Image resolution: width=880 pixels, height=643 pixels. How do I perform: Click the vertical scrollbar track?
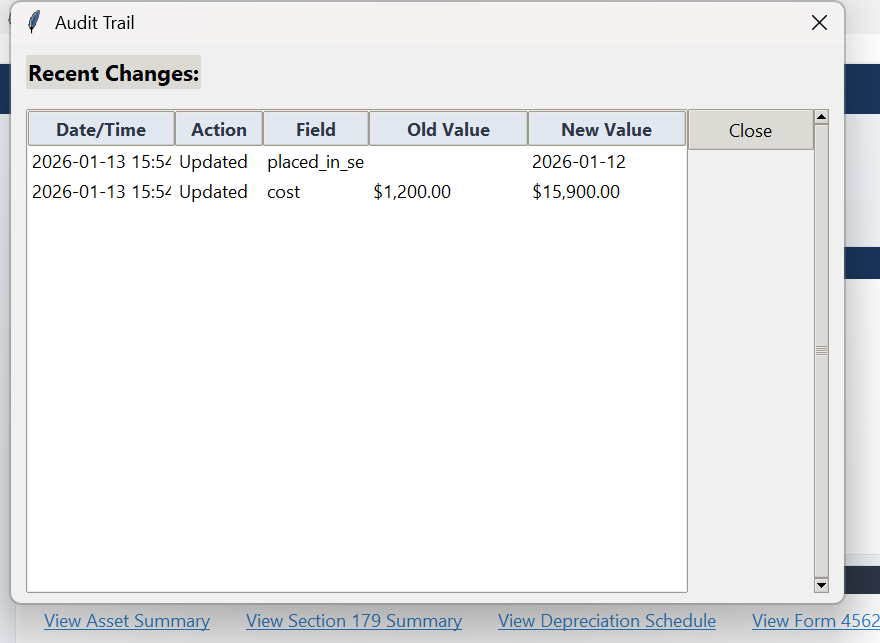pyautogui.click(x=821, y=350)
